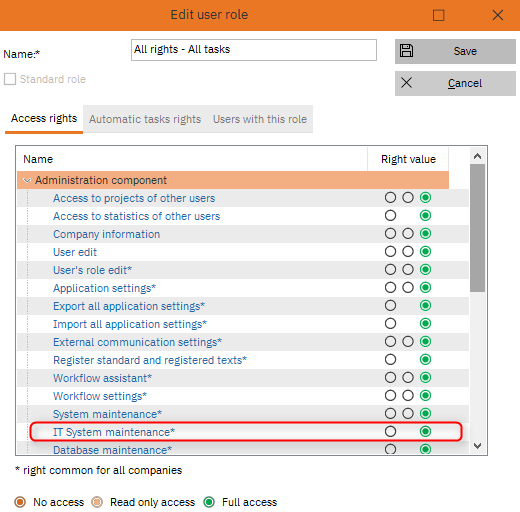The width and height of the screenshot is (520, 512).
Task: Select the Application settings right entry
Action: (104, 288)
